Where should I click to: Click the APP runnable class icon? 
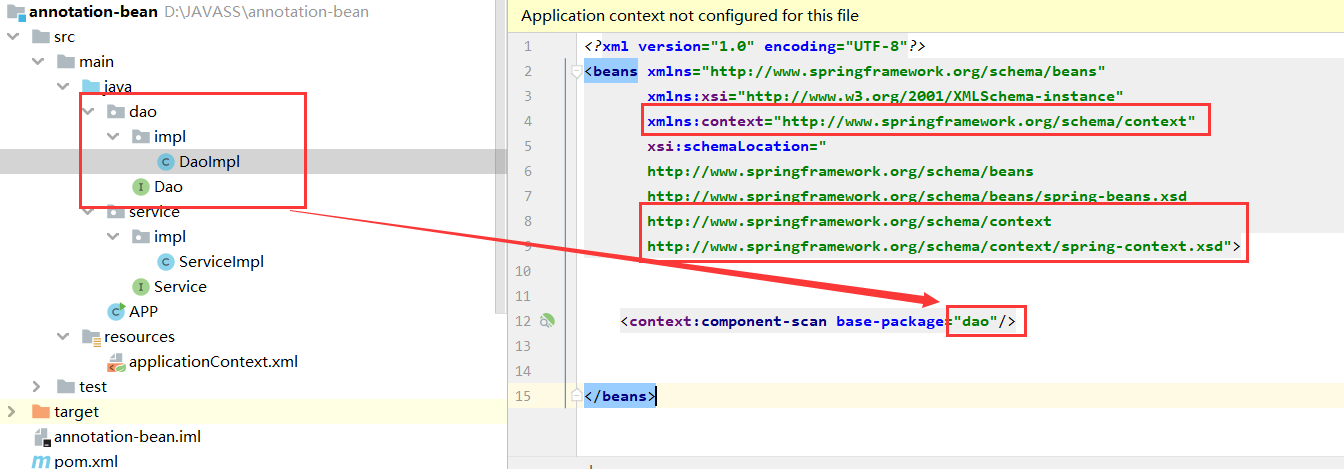(x=116, y=312)
